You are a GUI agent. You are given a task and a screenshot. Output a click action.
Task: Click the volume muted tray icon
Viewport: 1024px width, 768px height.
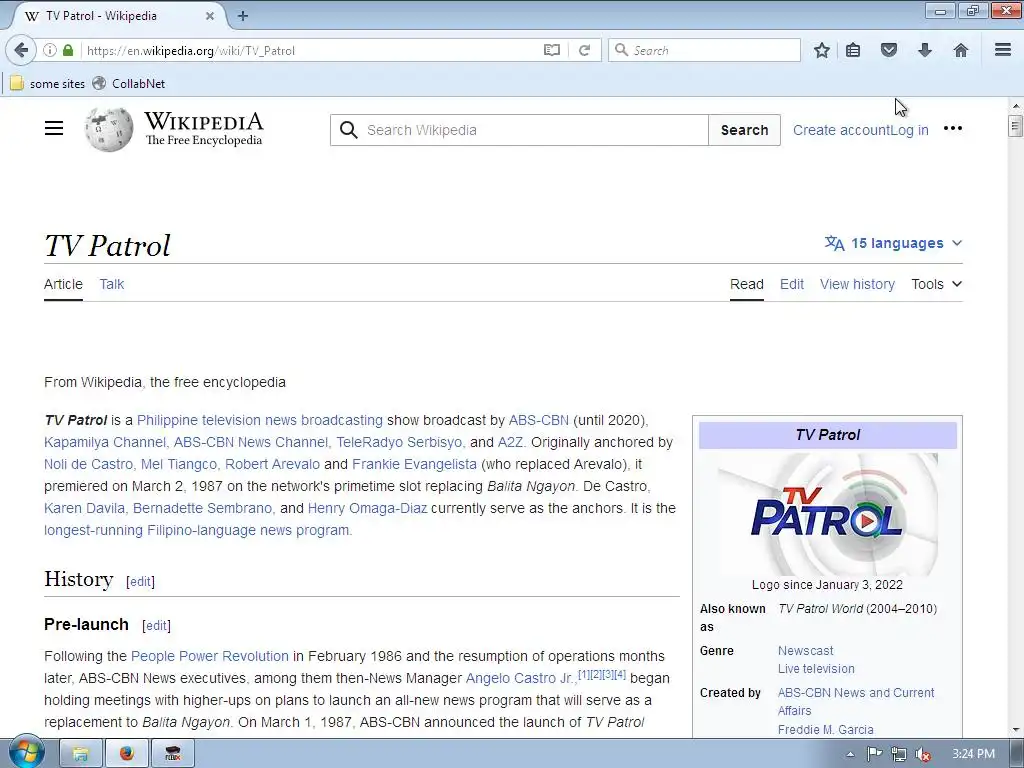click(923, 754)
